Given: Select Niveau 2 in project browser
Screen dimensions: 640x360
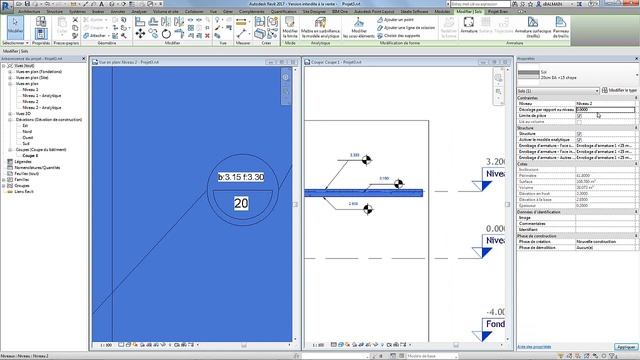Looking at the screenshot, I should coord(30,102).
